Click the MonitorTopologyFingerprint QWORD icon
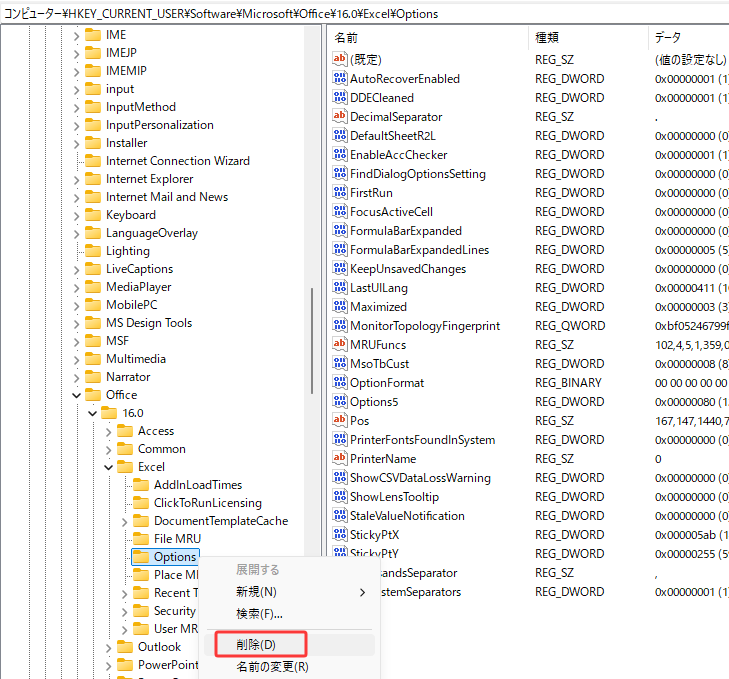This screenshot has width=729, height=679. tap(340, 325)
